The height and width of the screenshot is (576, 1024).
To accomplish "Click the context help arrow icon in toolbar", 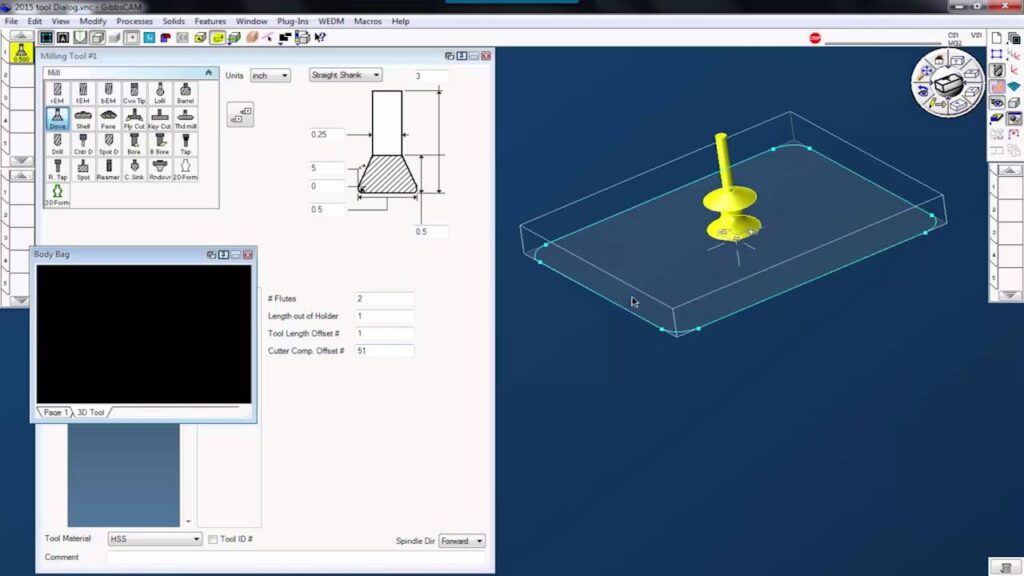I will tap(320, 38).
